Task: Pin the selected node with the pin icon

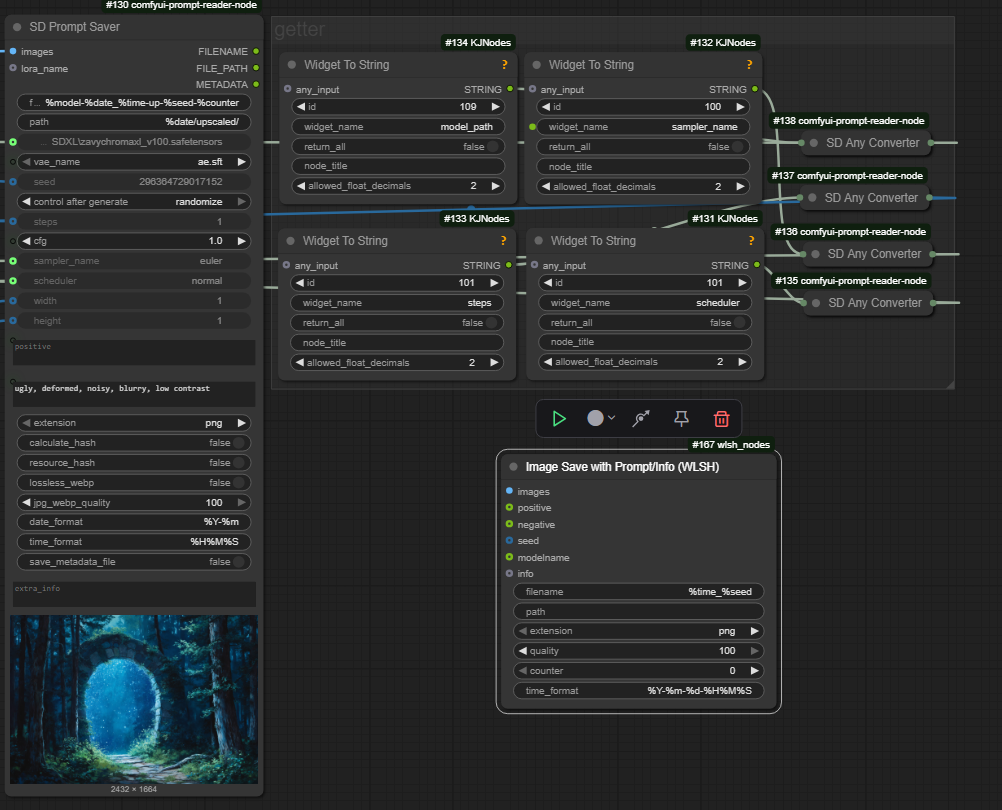Action: [x=681, y=418]
